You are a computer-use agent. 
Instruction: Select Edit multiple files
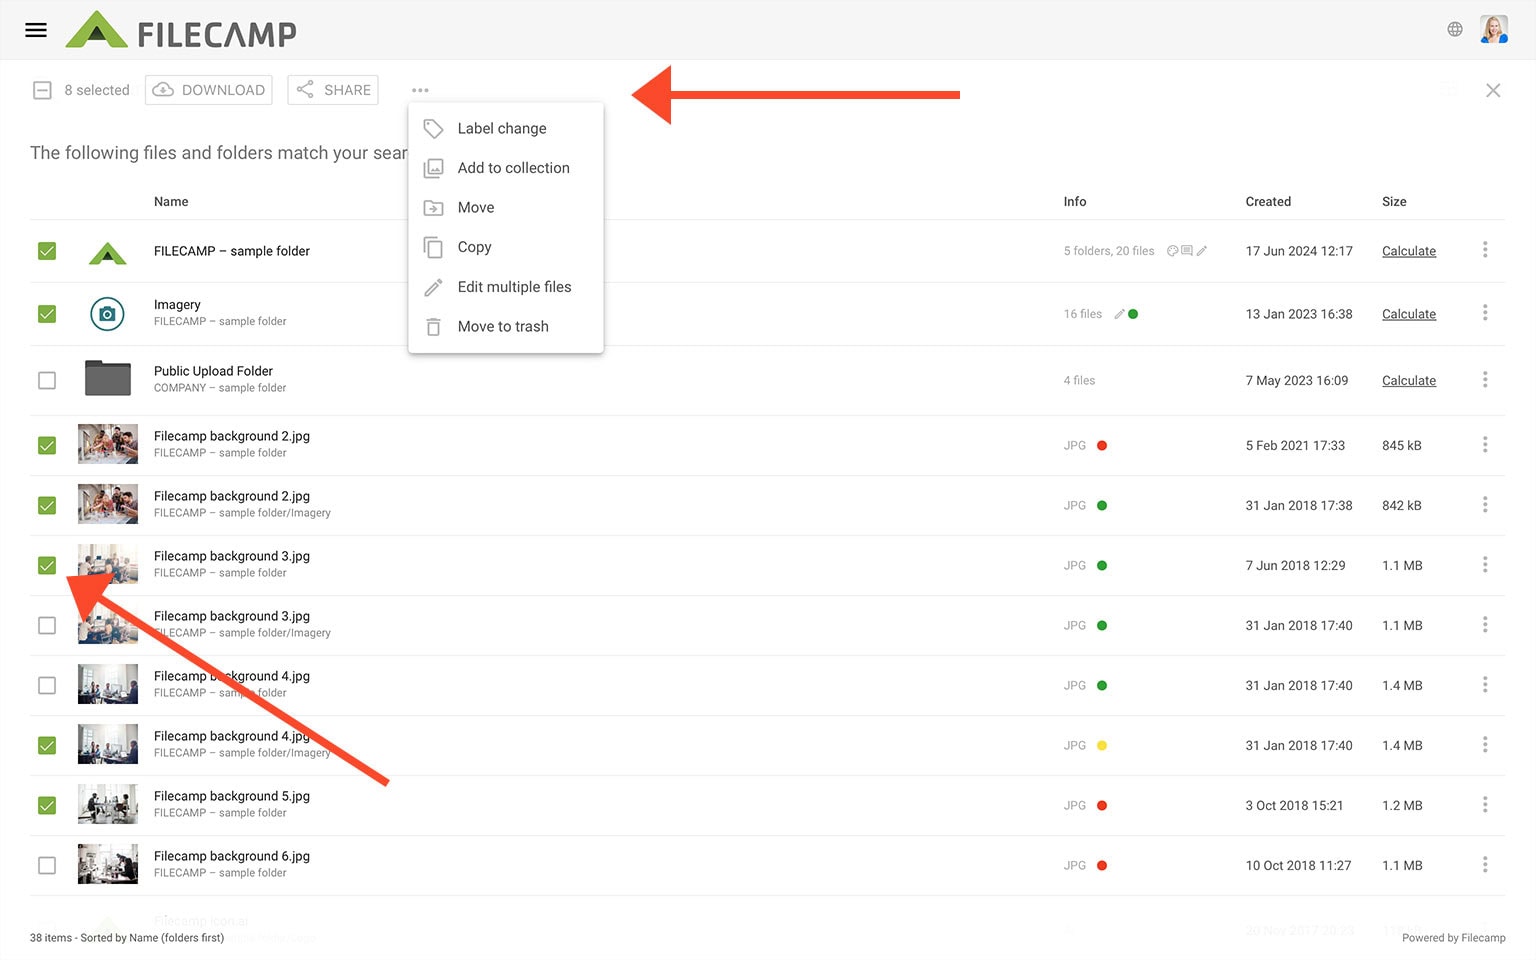(506, 287)
